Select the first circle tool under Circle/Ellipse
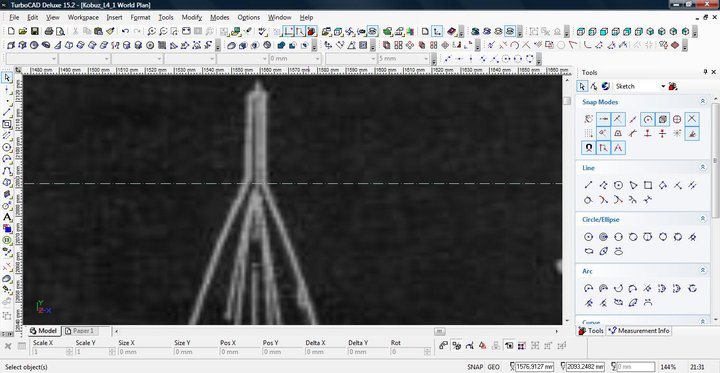Viewport: 720px width, 373px height. (588, 237)
